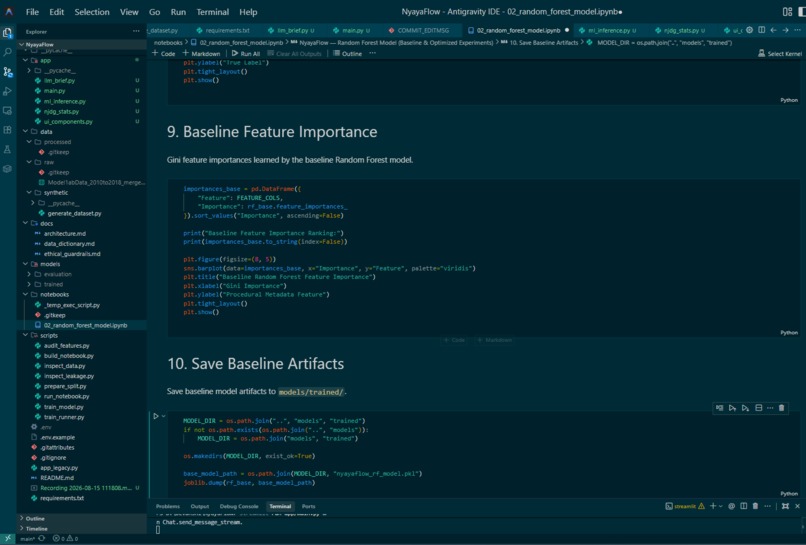
Task: Click Execute Cell and Below icon
Action: [x=745, y=408]
